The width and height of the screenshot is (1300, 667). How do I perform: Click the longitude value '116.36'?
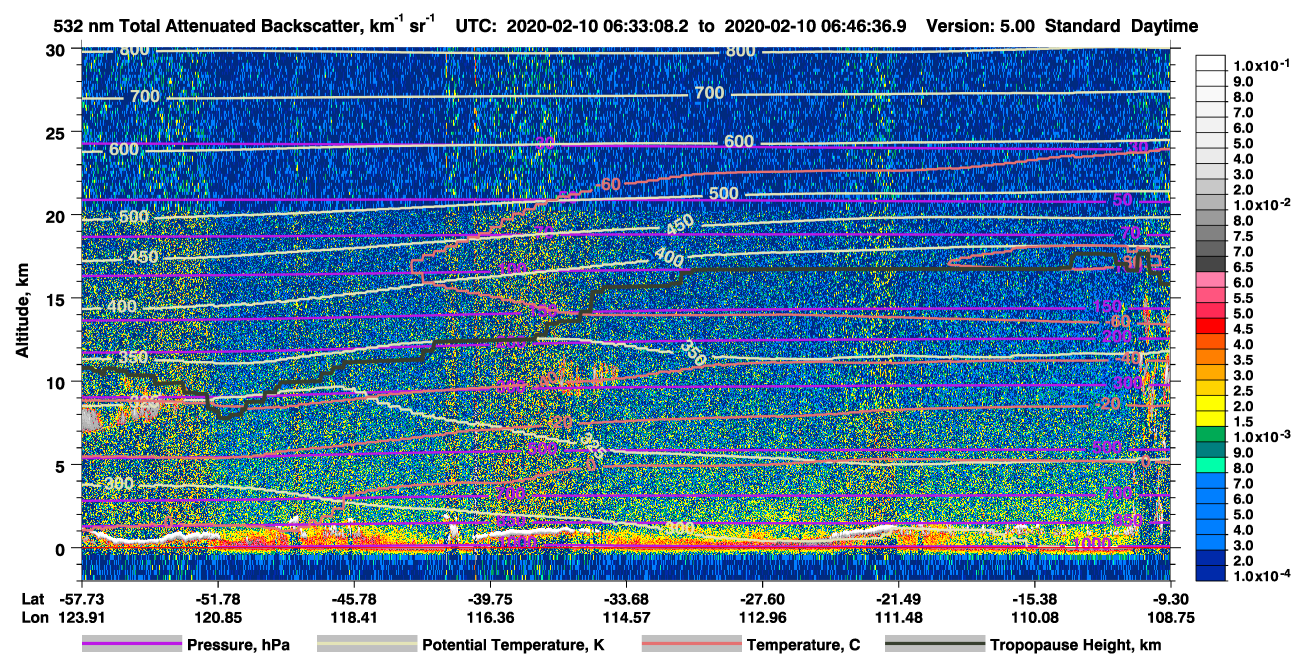490,617
